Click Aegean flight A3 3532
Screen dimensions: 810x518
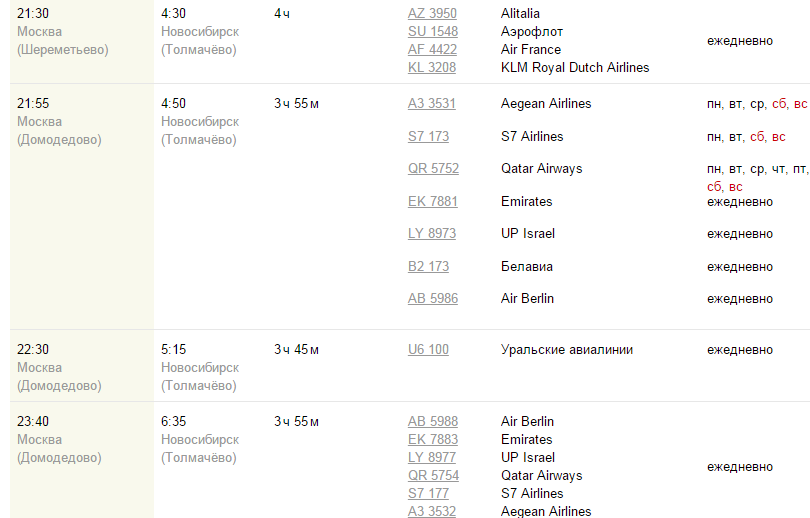[431, 512]
